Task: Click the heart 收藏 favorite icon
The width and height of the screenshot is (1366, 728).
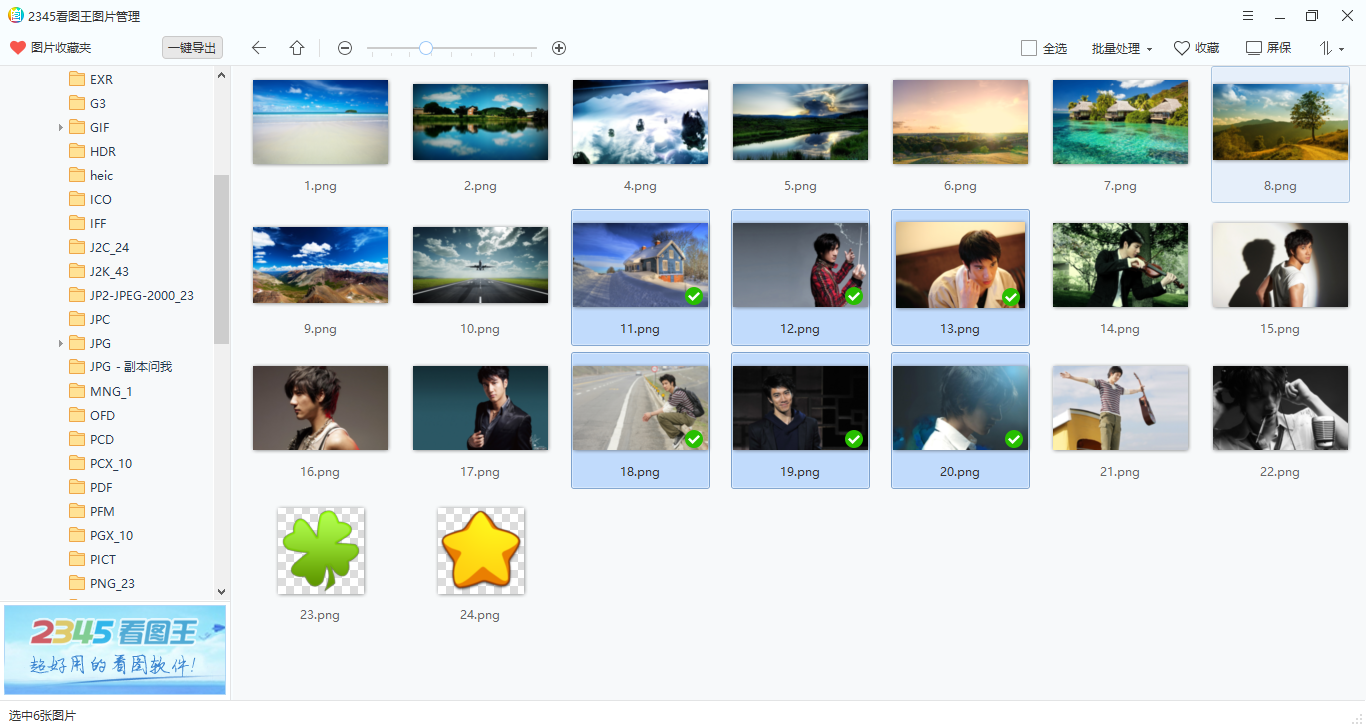Action: tap(1181, 48)
